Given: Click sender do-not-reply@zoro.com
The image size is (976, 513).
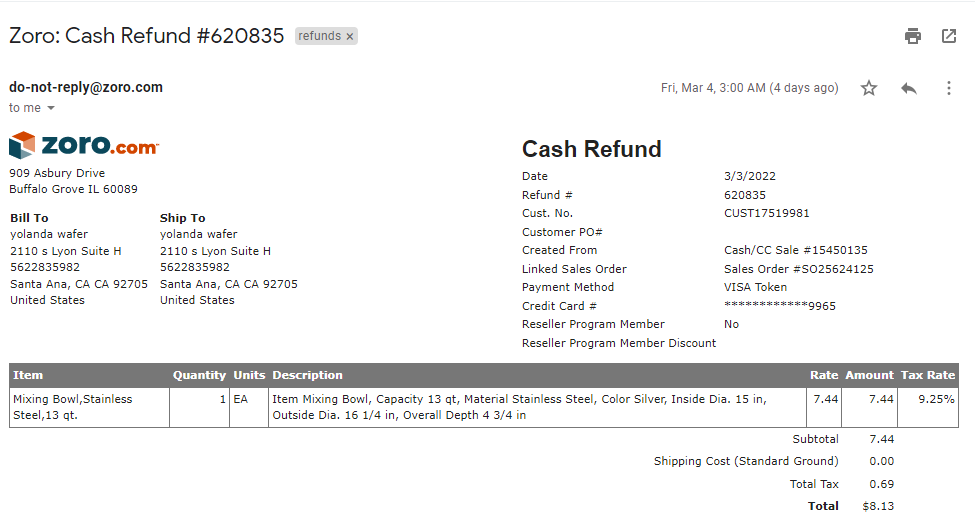Looking at the screenshot, I should (x=86, y=87).
